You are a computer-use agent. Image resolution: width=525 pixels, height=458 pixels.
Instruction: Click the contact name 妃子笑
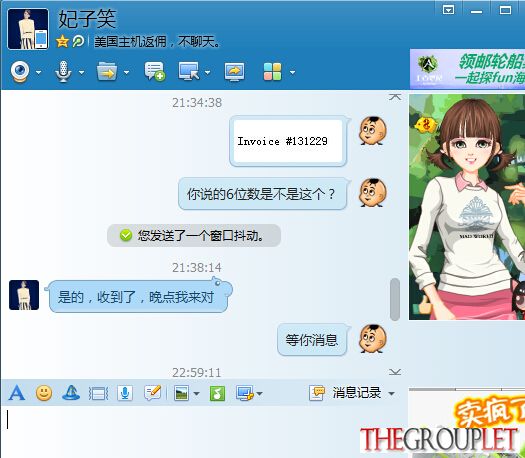tap(87, 19)
